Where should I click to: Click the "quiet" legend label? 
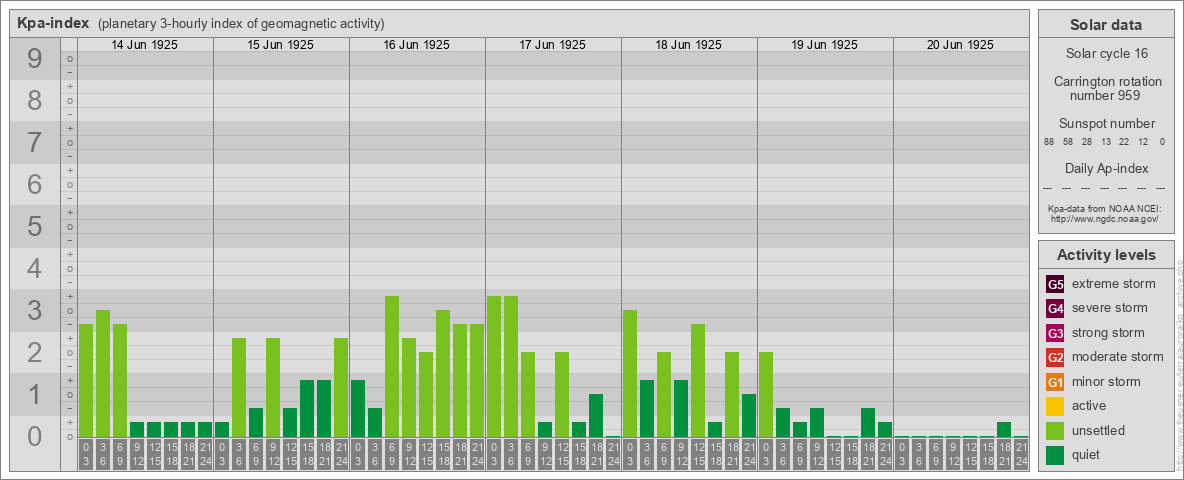tap(1086, 454)
